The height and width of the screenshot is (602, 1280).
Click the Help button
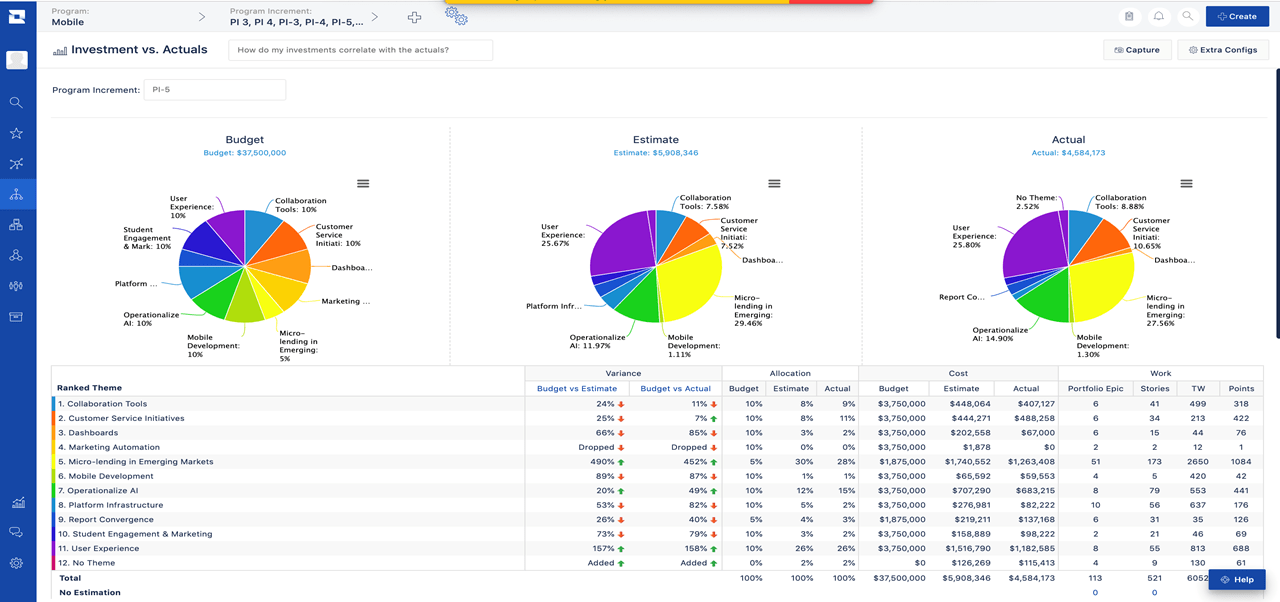coord(1237,579)
